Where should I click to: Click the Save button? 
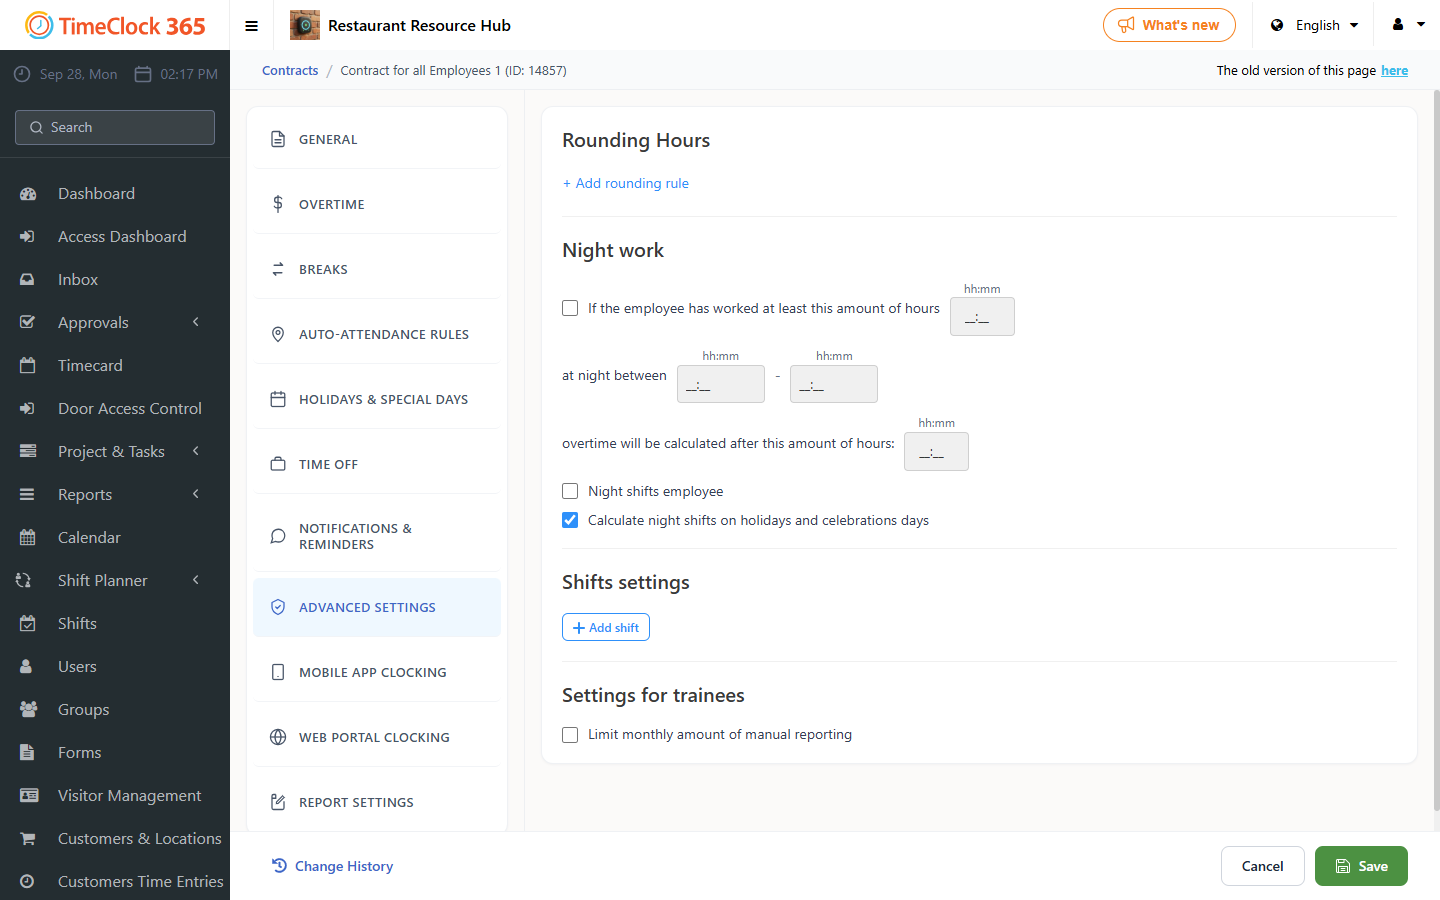click(x=1361, y=866)
